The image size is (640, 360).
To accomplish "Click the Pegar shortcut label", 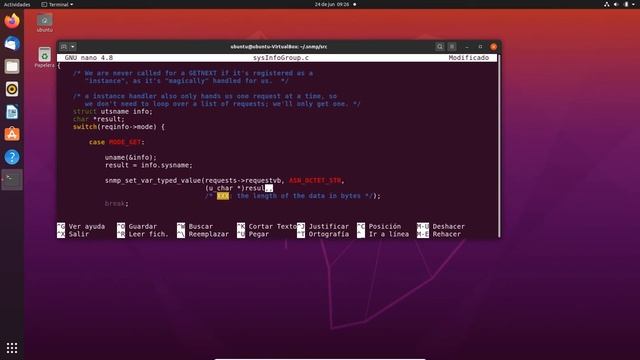I will 258,234.
